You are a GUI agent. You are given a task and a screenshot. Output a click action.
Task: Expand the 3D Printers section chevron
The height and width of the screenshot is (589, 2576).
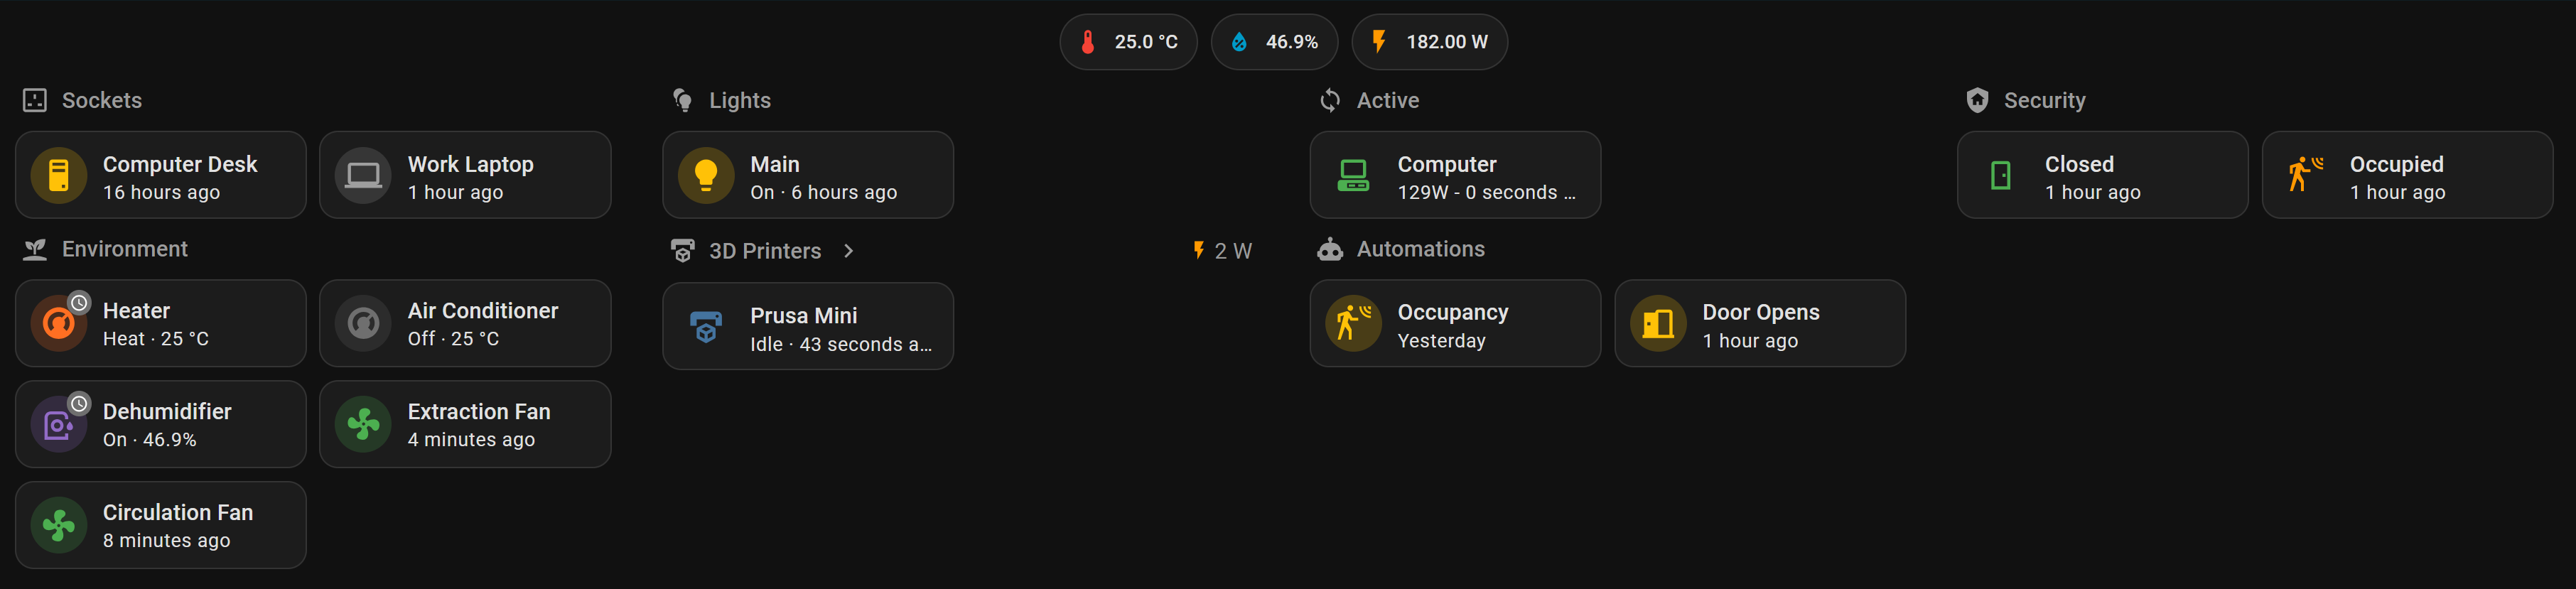(x=848, y=251)
